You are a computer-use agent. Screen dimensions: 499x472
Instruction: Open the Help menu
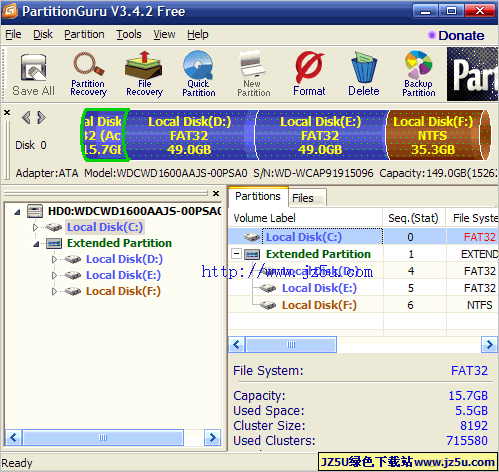[198, 35]
